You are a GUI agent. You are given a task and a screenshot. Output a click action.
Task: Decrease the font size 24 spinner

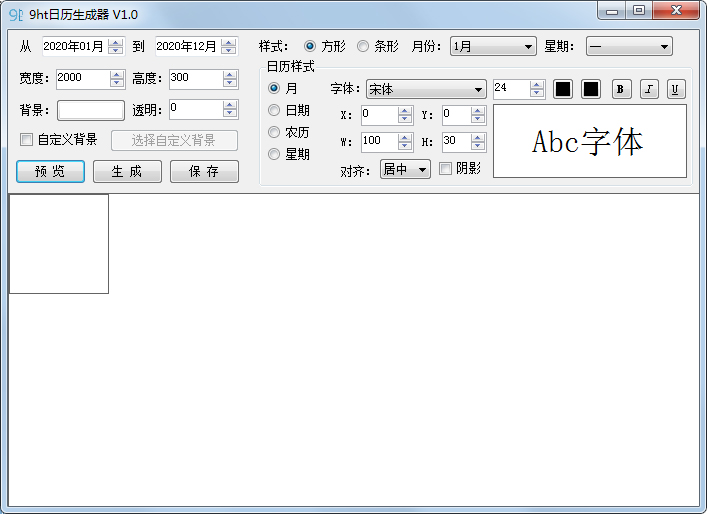coord(537,93)
